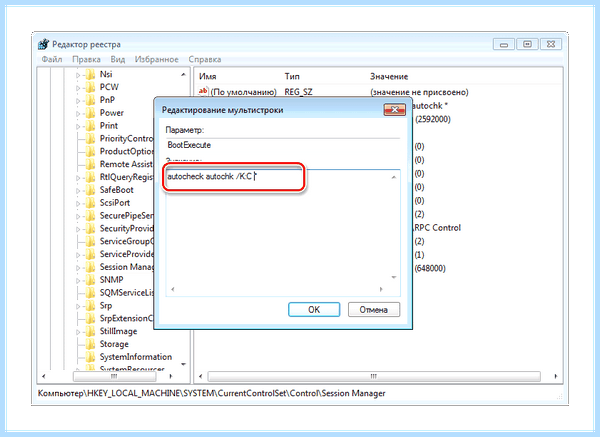
Task: Select the SQMServiceList tree item
Action: 126,293
